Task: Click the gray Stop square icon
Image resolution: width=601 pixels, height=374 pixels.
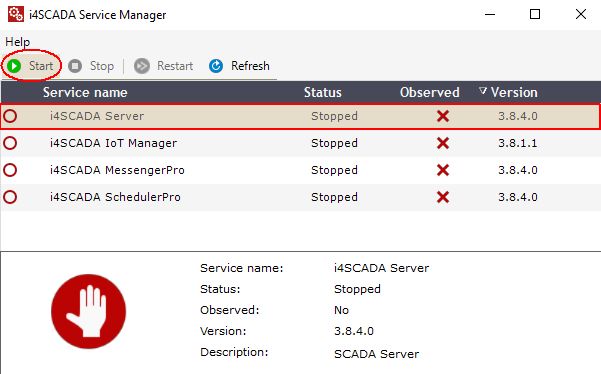Action: (75, 66)
